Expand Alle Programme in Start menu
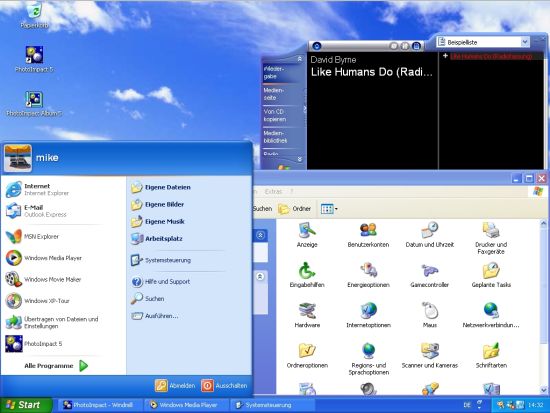Viewport: 550px width, 413px height. pyautogui.click(x=56, y=366)
